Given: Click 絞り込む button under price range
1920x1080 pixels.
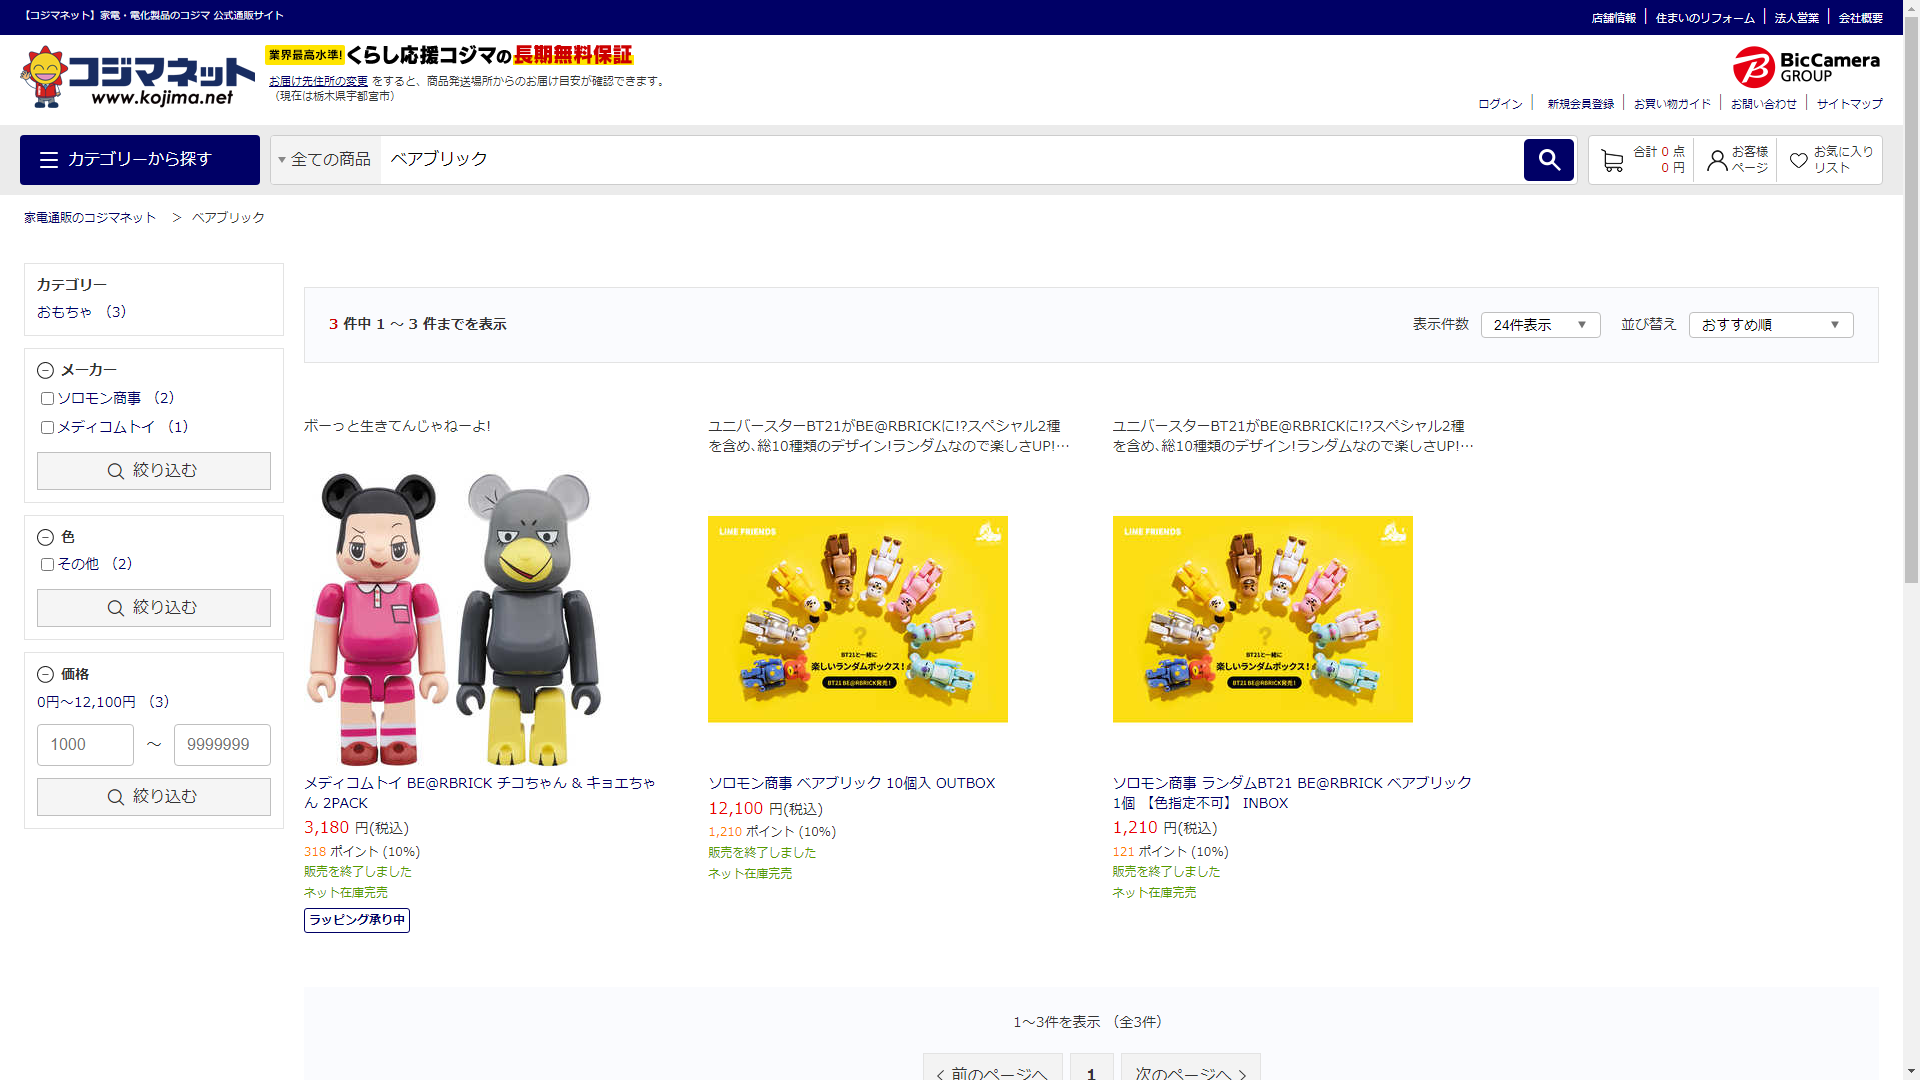Looking at the screenshot, I should pos(154,797).
